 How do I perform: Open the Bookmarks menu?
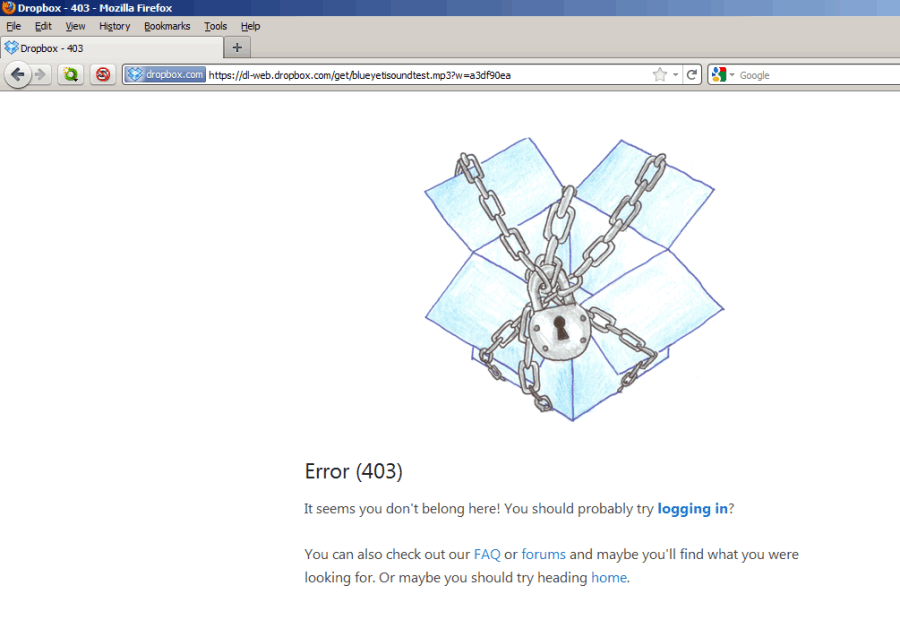click(167, 26)
